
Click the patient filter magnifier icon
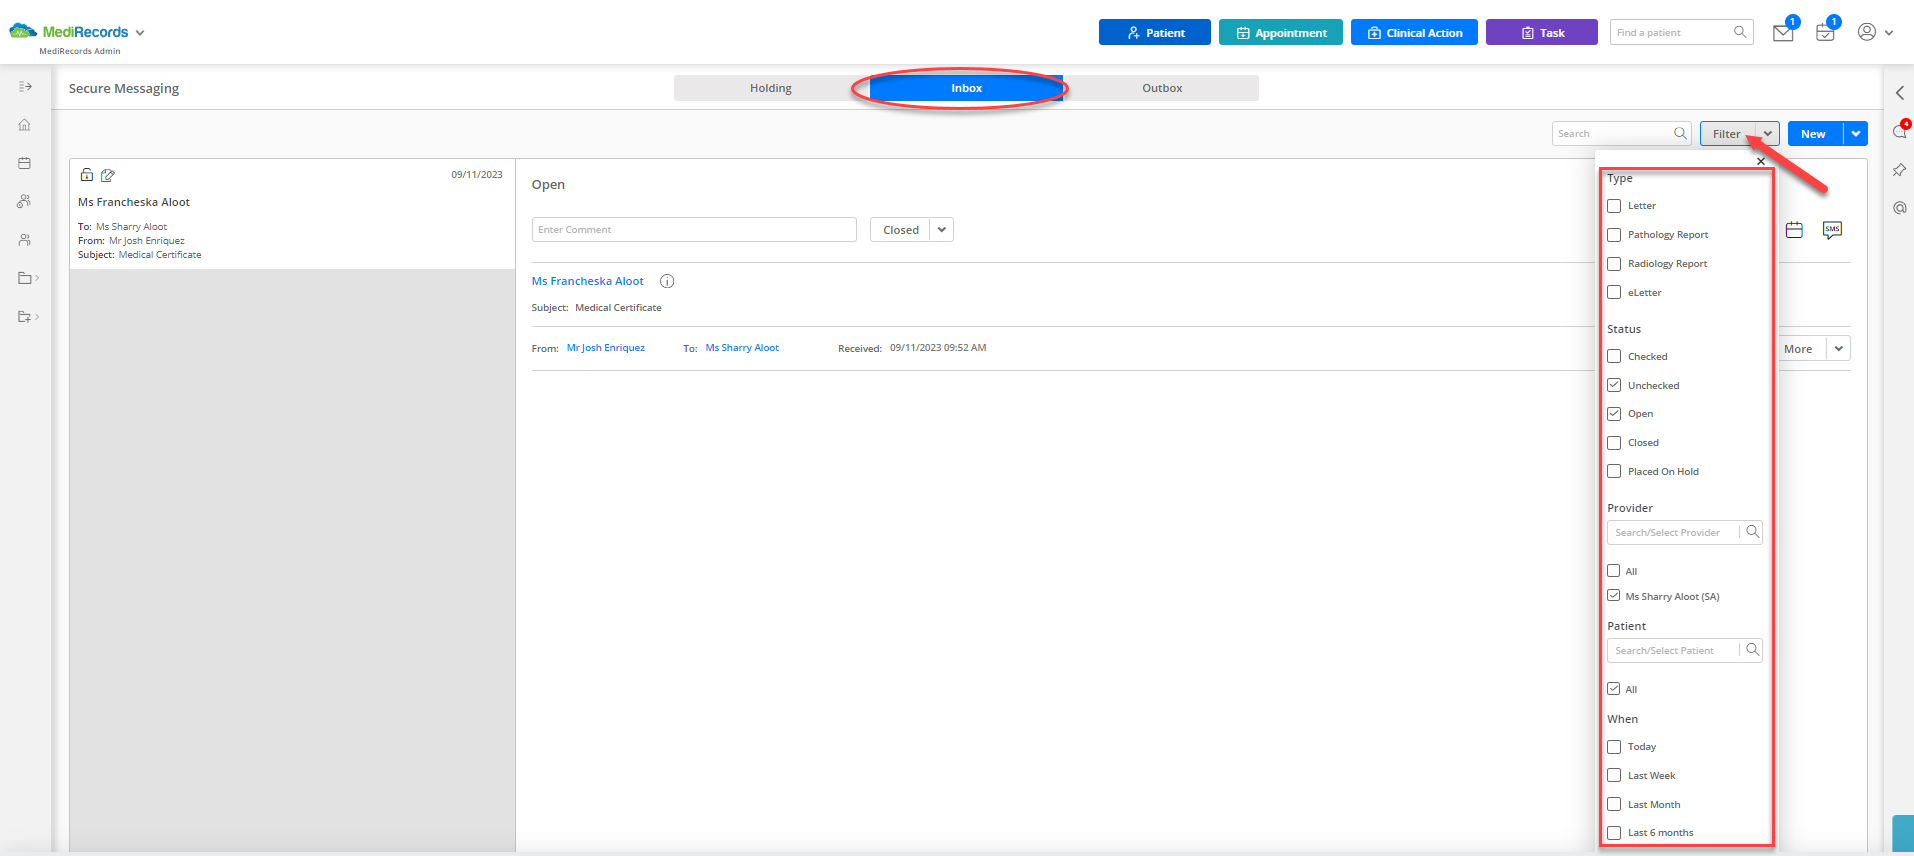click(1752, 650)
